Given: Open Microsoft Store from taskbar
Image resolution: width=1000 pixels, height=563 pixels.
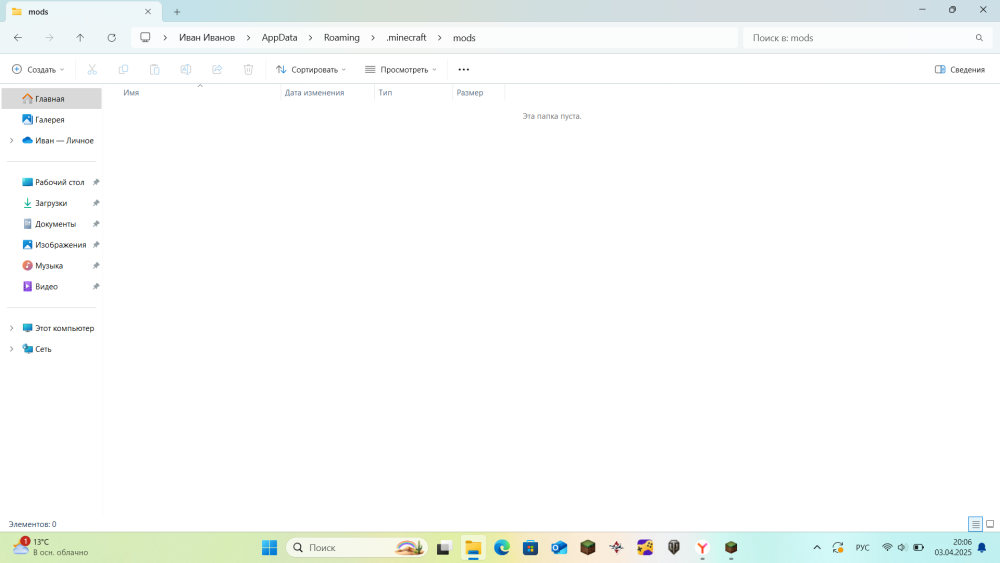Looking at the screenshot, I should click(x=531, y=548).
